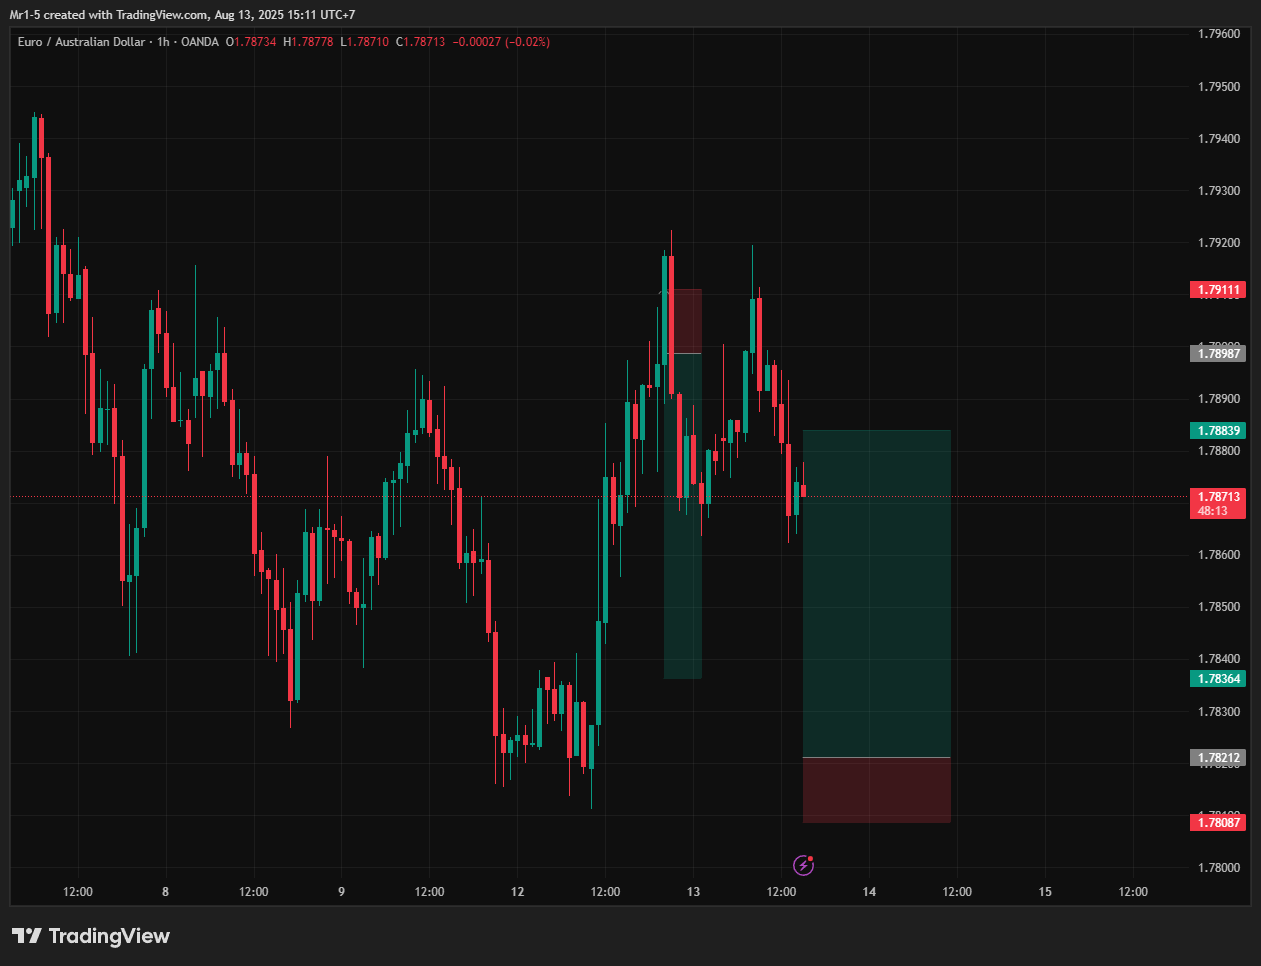The height and width of the screenshot is (966, 1261).
Task: Click the change value −0.00027 (−0.02%)
Action: click(501, 42)
